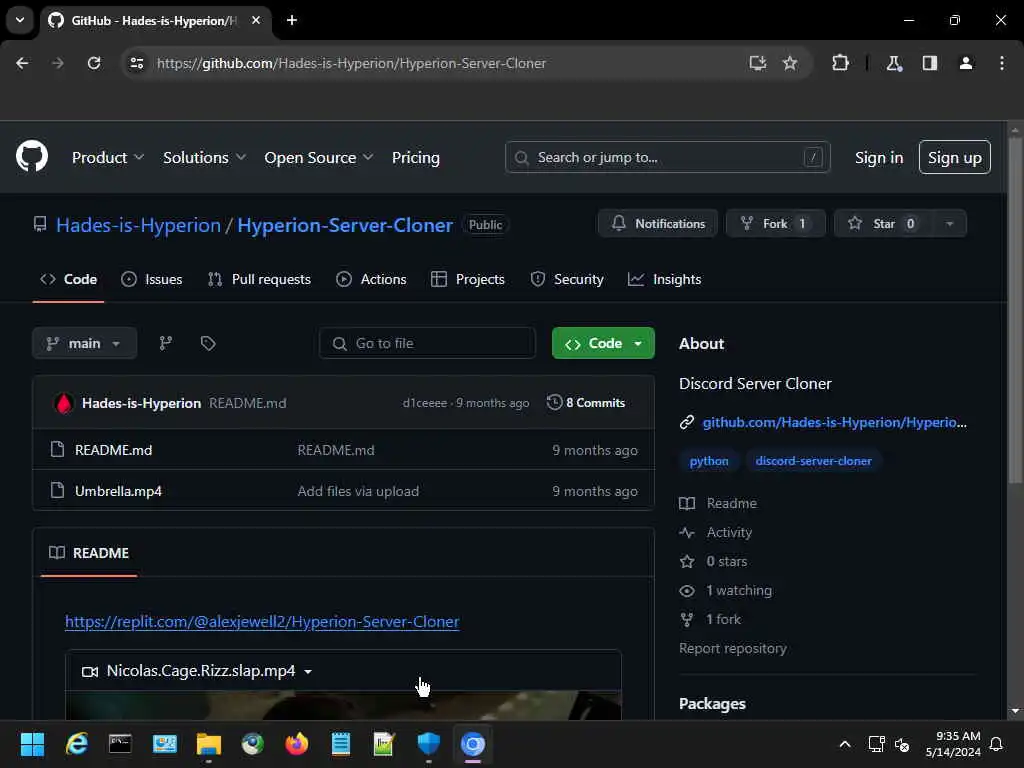The width and height of the screenshot is (1024, 768).
Task: Select the README tab header
Action: [89, 553]
